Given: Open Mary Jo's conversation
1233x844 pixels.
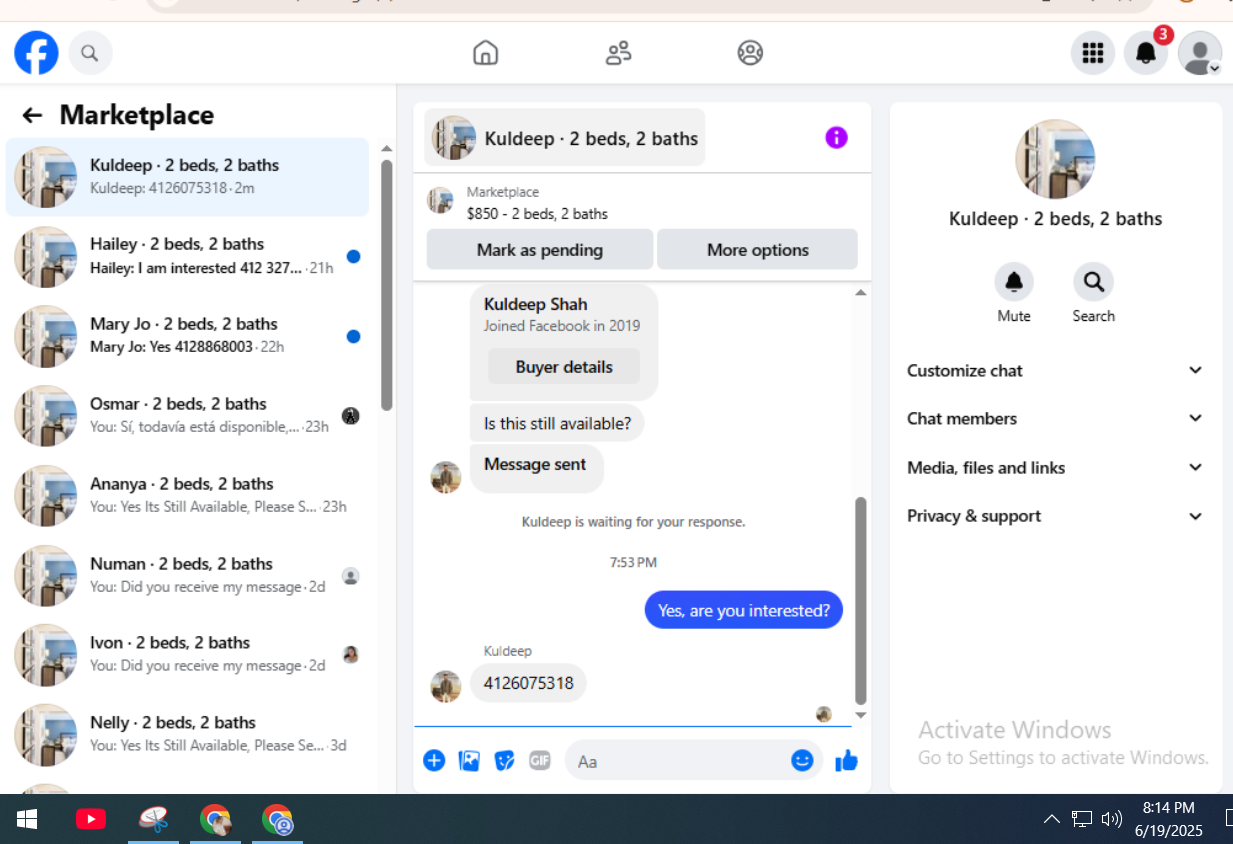Looking at the screenshot, I should (187, 336).
